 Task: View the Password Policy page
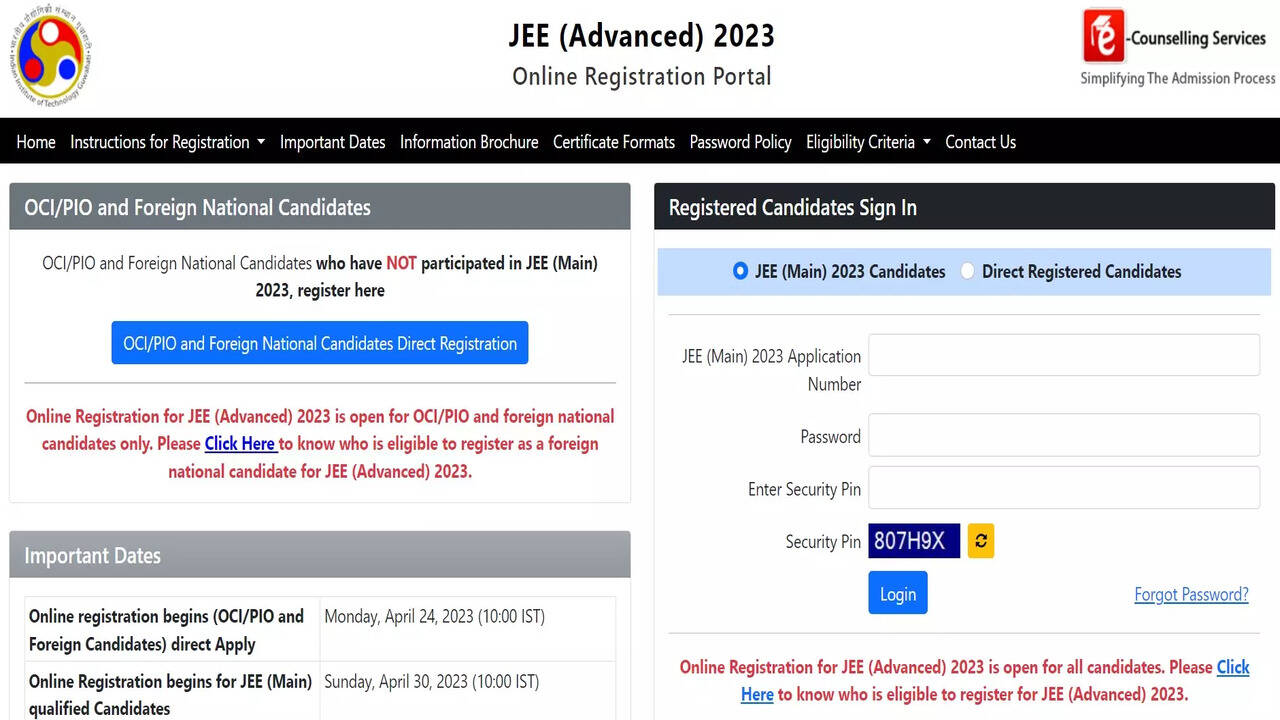(740, 142)
